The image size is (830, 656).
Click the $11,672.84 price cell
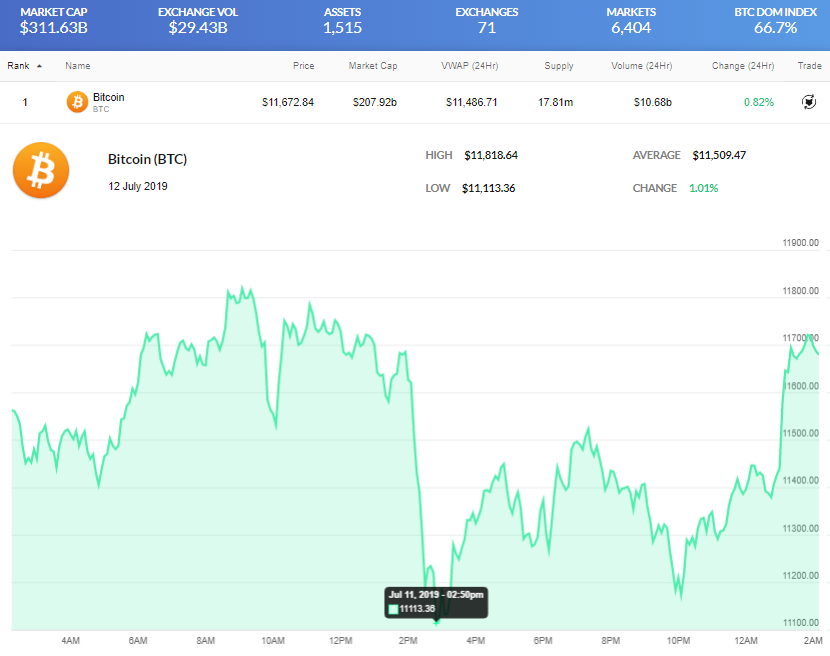(288, 102)
